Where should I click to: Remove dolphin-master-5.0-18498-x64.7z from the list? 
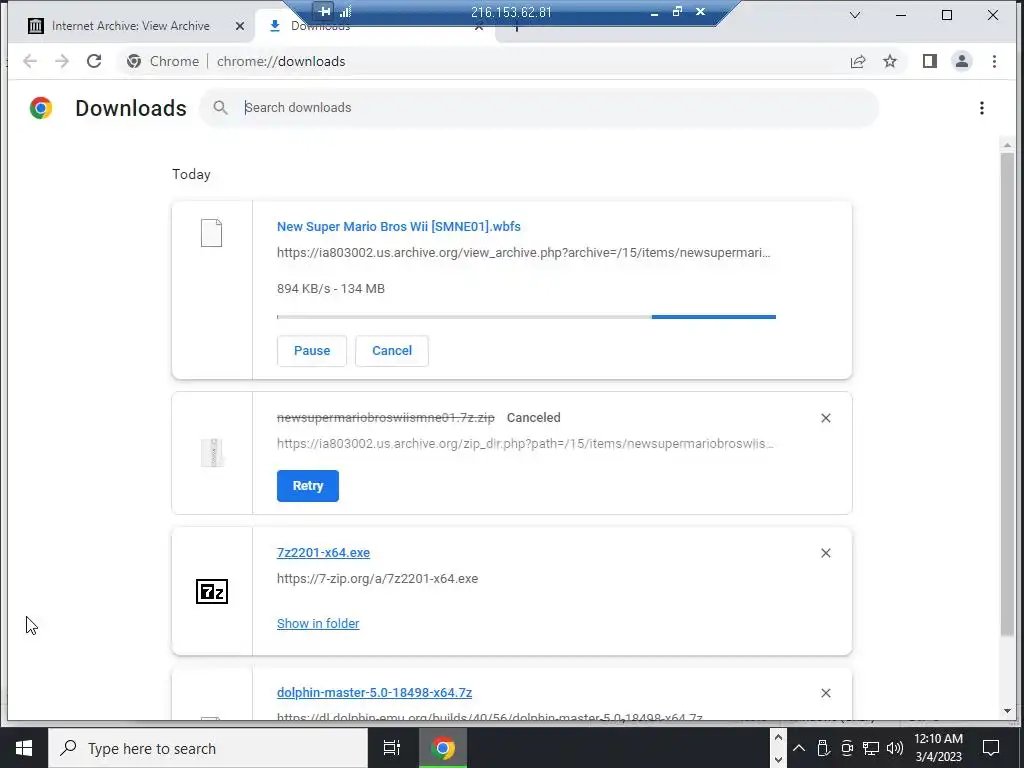pos(825,693)
